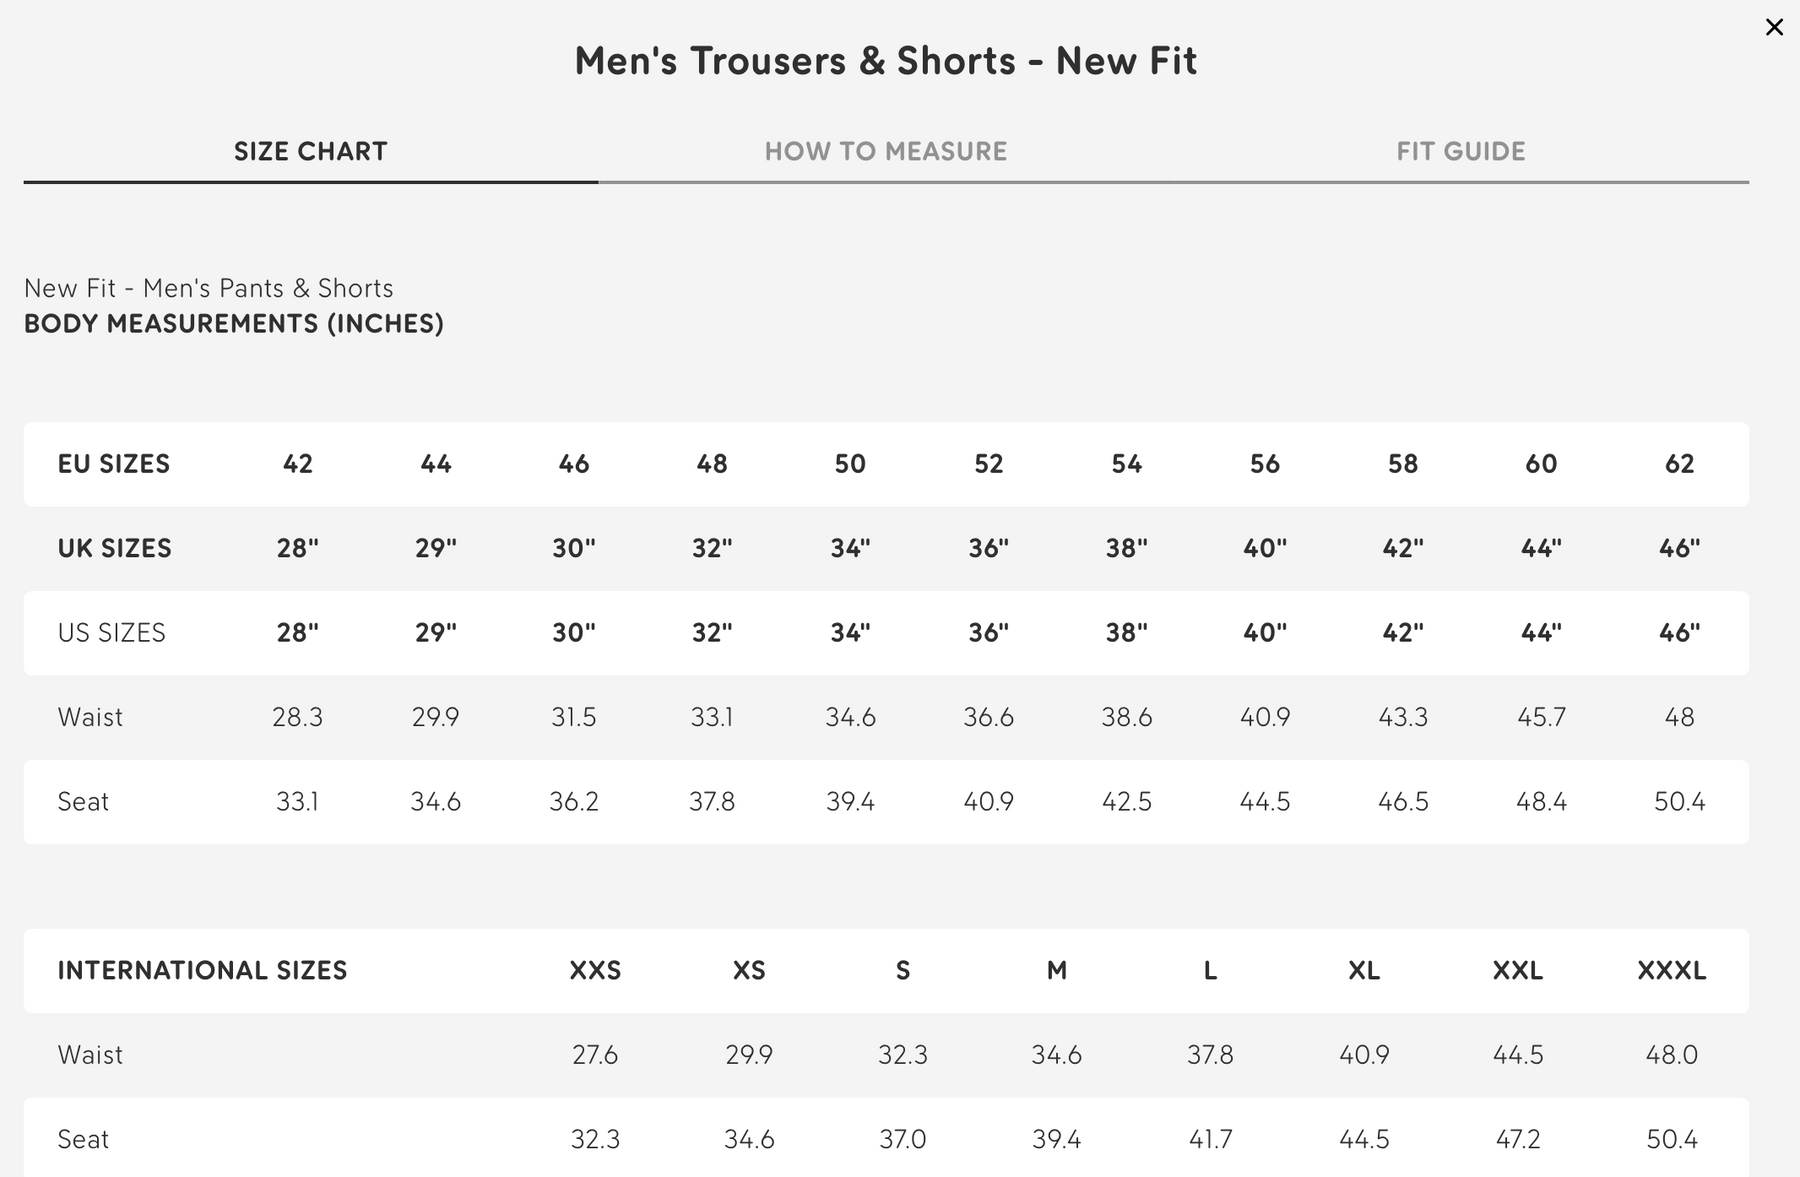Click the INTERNATIONAL SIZES table header
Image resolution: width=1800 pixels, height=1177 pixels.
(x=202, y=970)
